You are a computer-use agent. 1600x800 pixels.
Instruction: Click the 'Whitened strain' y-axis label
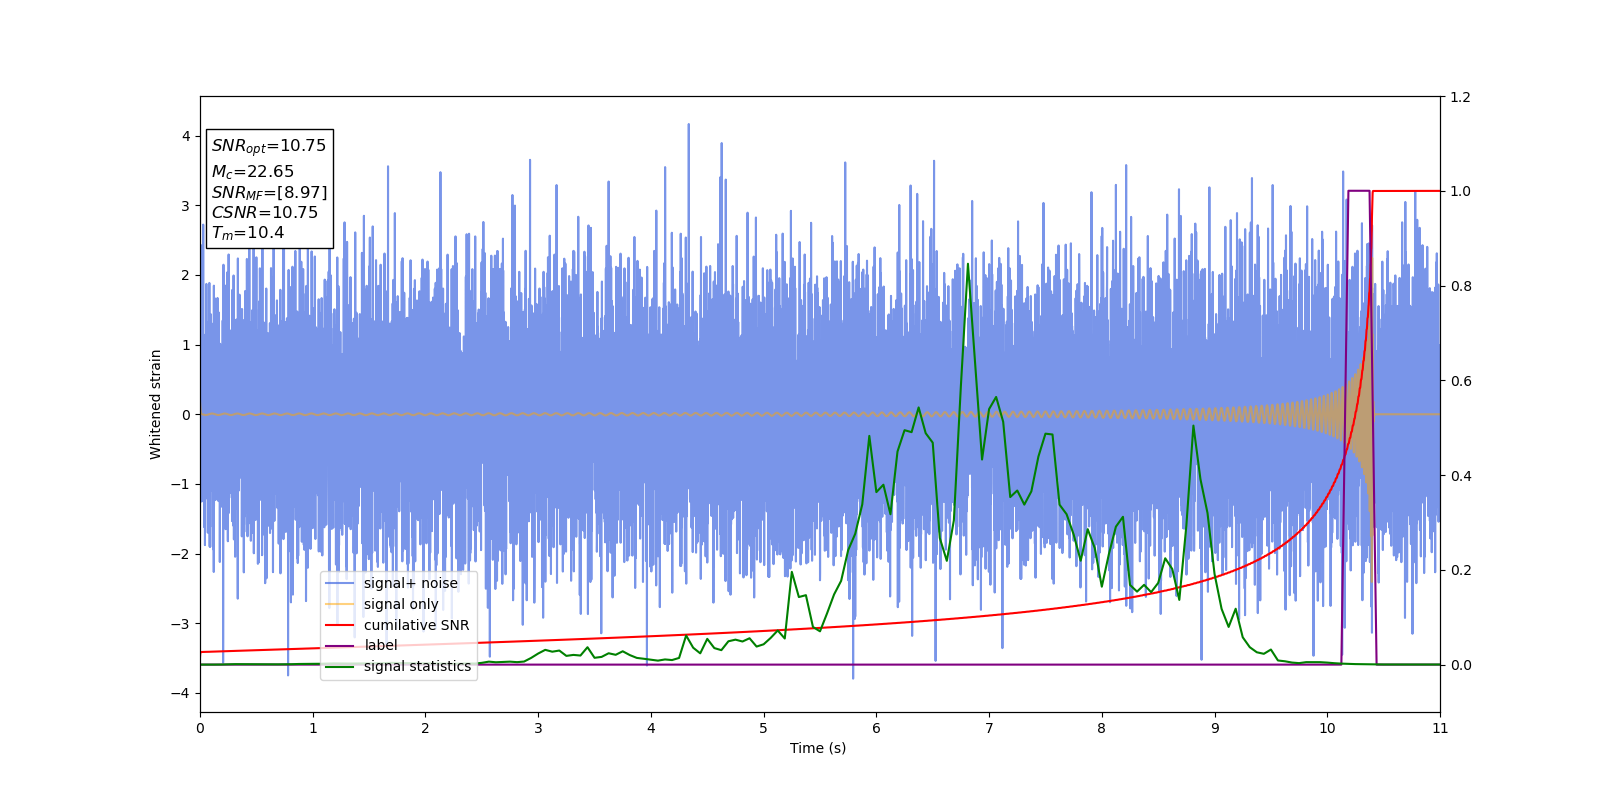tap(155, 404)
